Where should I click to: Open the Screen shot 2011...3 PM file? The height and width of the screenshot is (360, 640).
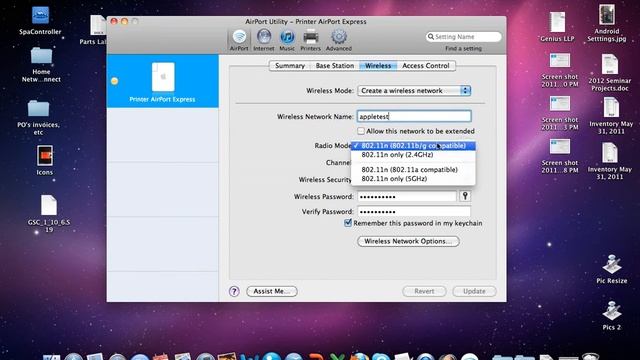(x=560, y=113)
